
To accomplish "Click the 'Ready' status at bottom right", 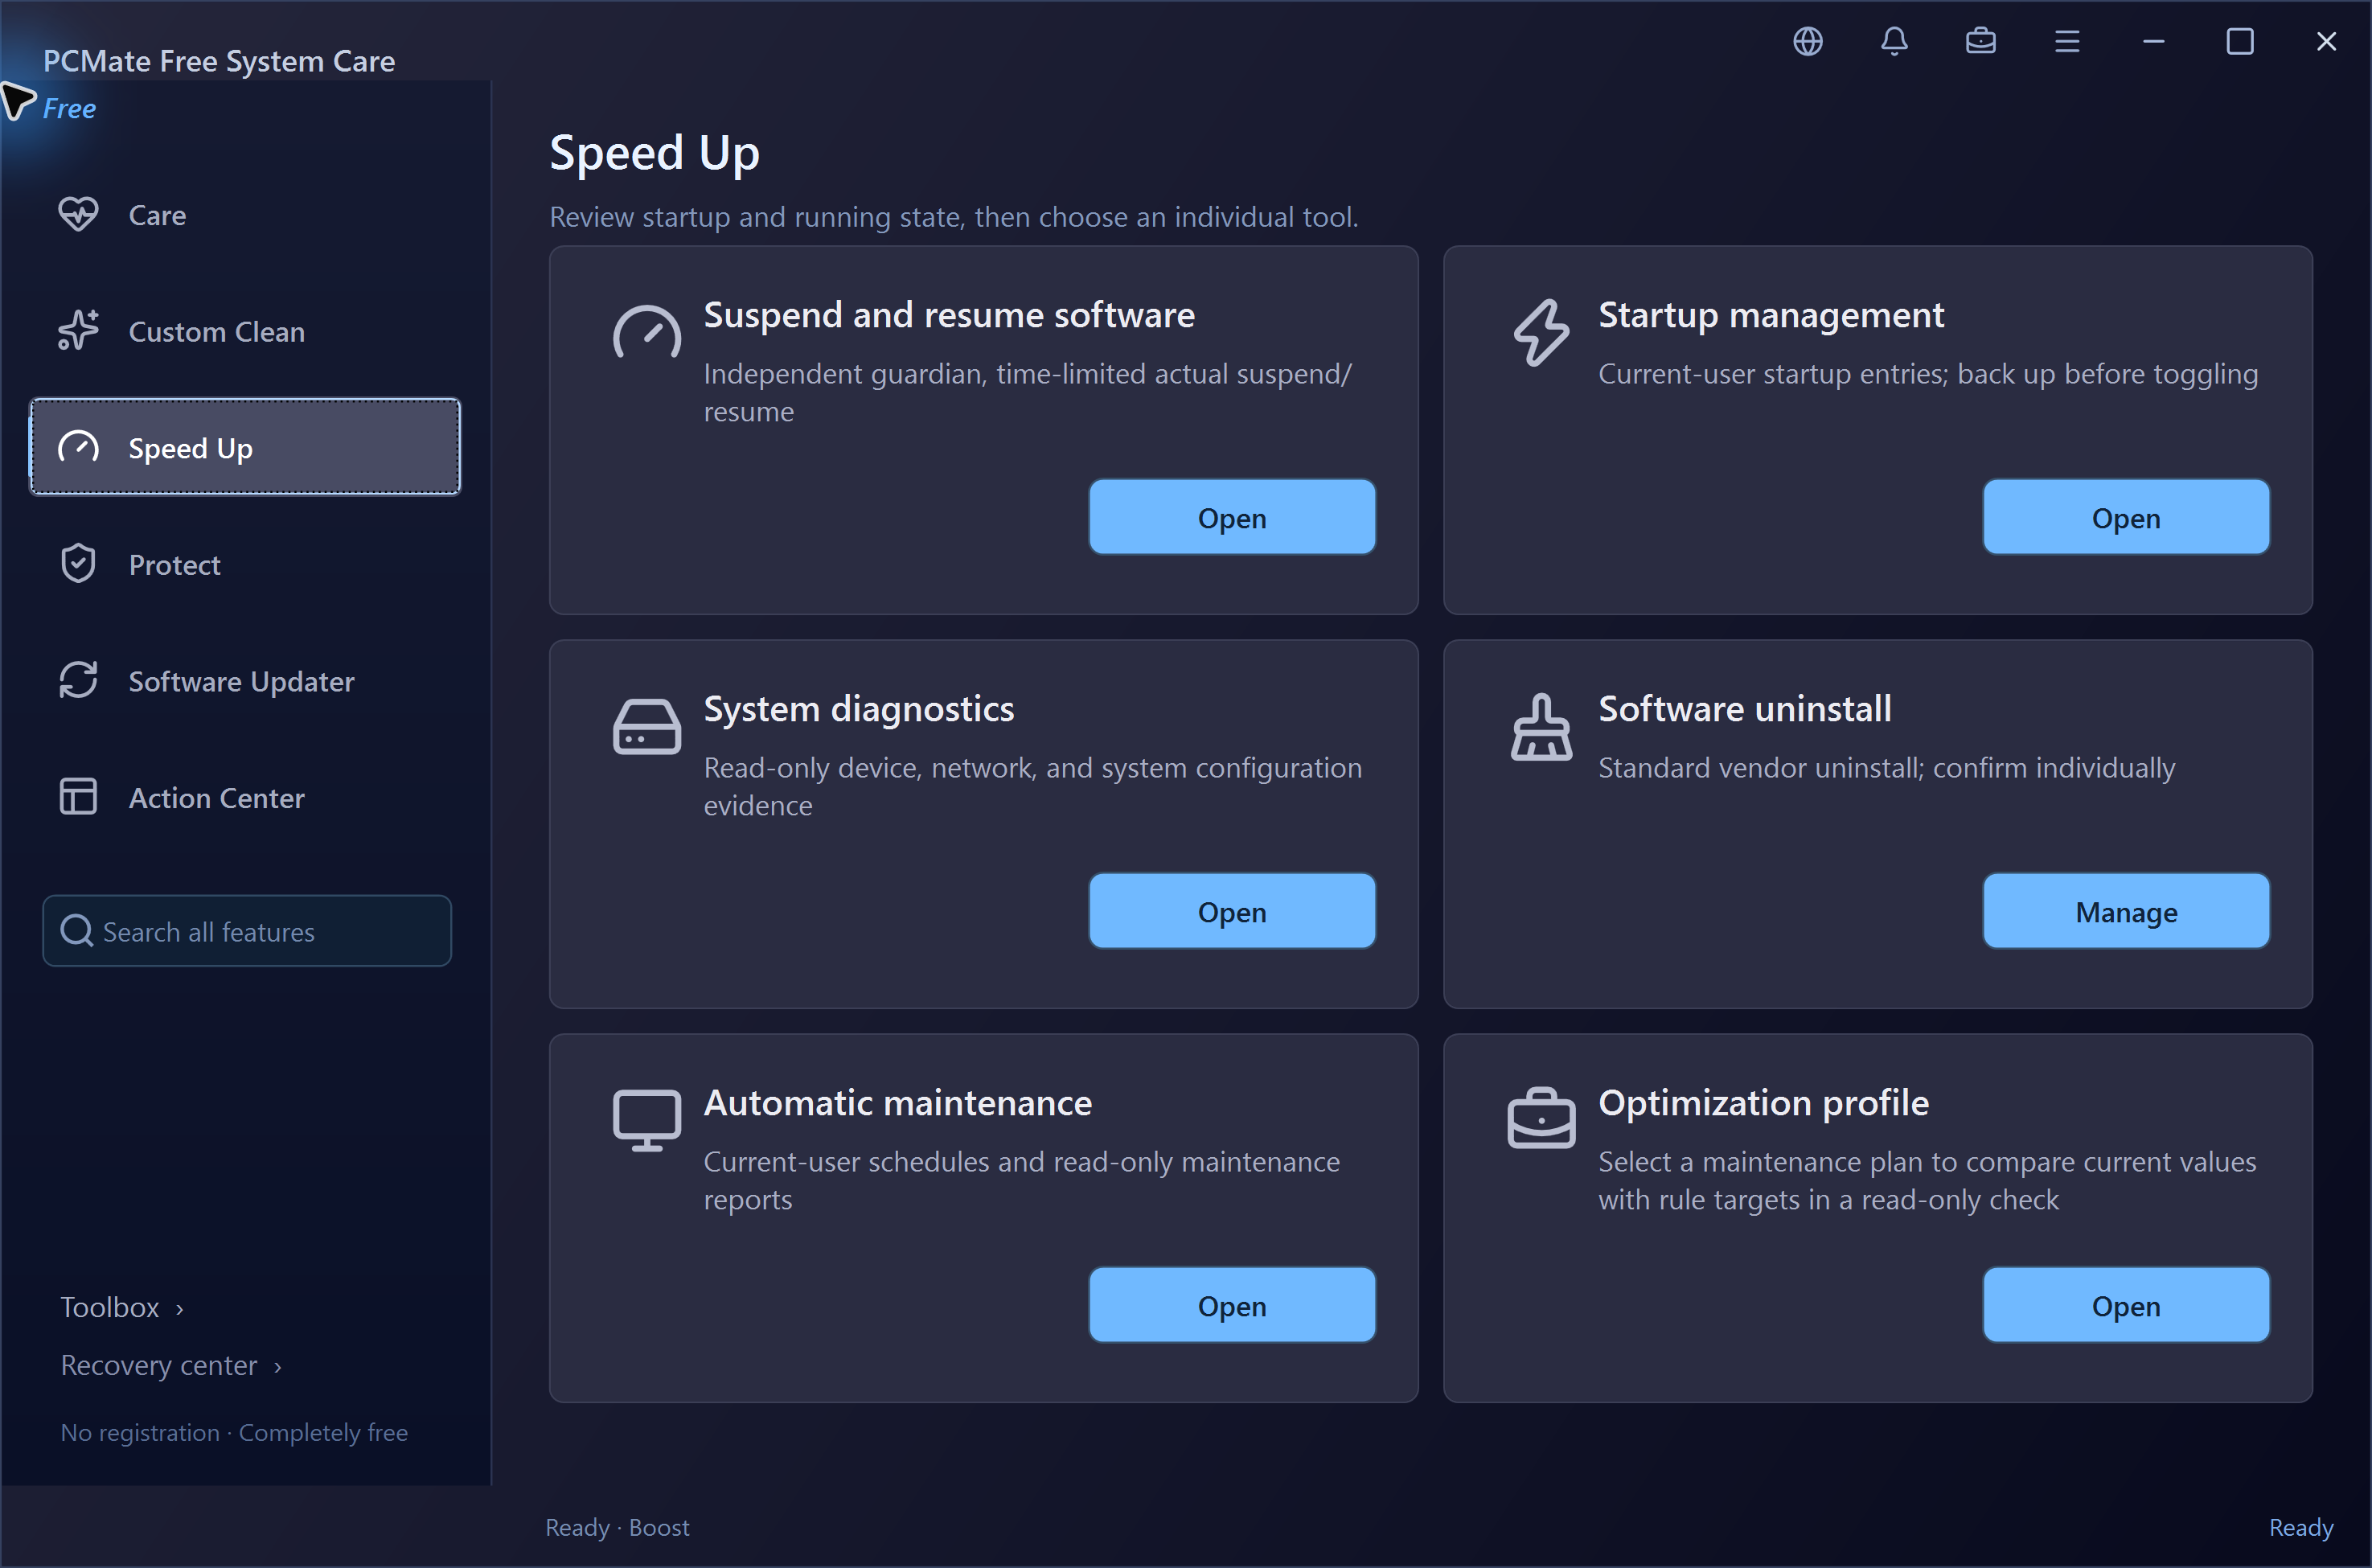I will pyautogui.click(x=2301, y=1527).
